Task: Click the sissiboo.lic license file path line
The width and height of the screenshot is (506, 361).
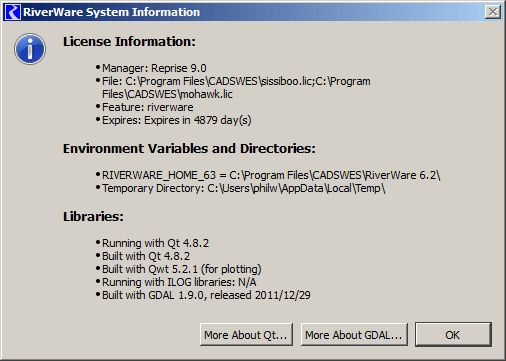Action: click(236, 81)
